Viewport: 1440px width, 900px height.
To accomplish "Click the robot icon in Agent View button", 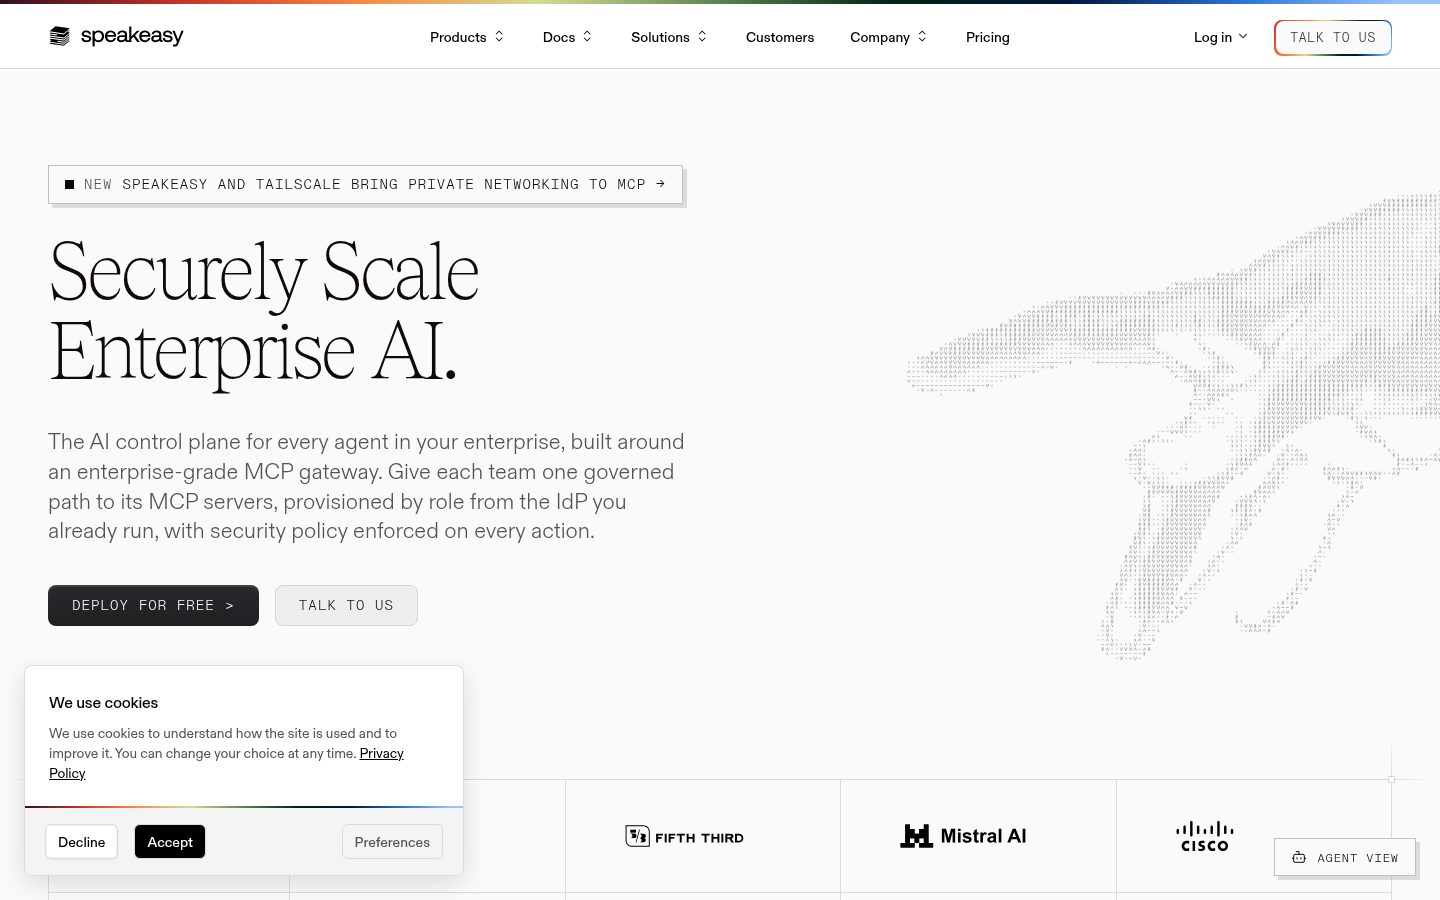I will click(x=1299, y=858).
